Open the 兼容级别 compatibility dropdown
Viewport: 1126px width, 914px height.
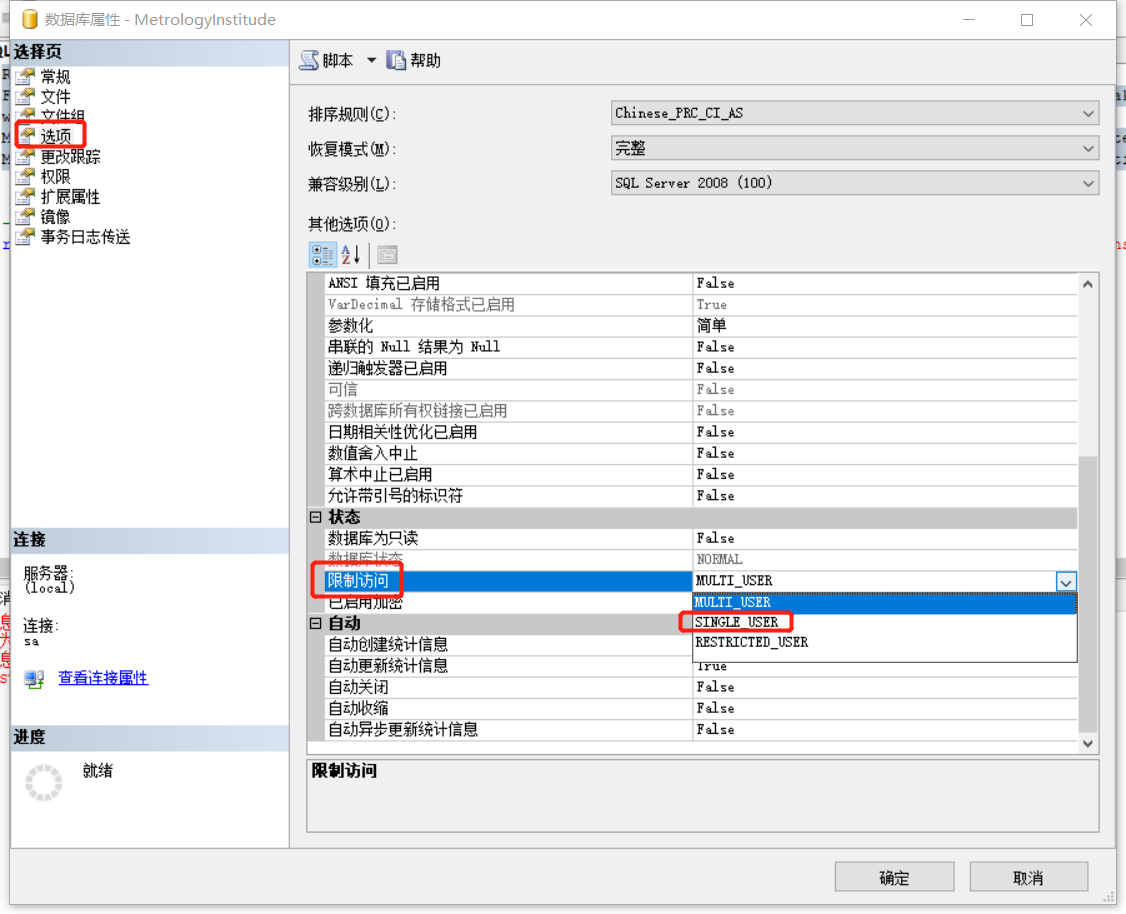coord(1086,183)
